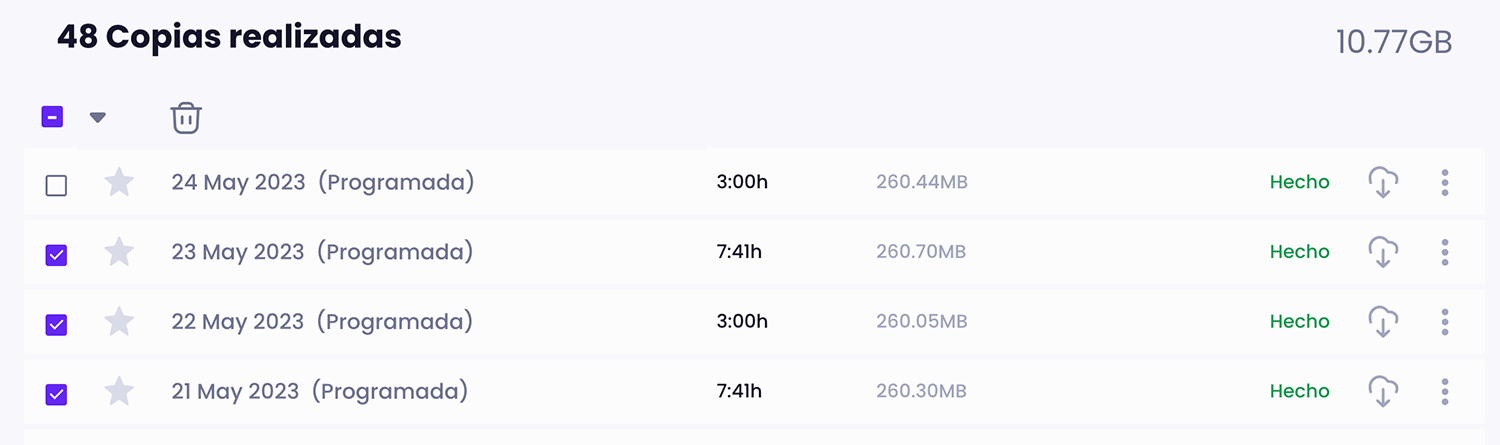Toggle the select-all checkbox in header

coord(52,117)
